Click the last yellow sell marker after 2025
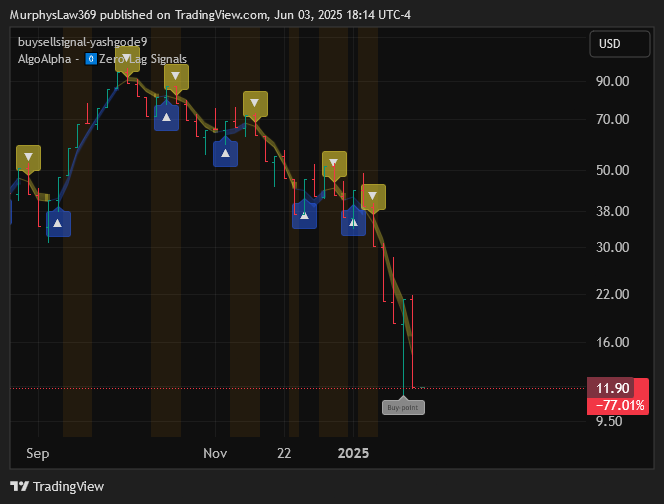This screenshot has width=664, height=504. (x=373, y=197)
